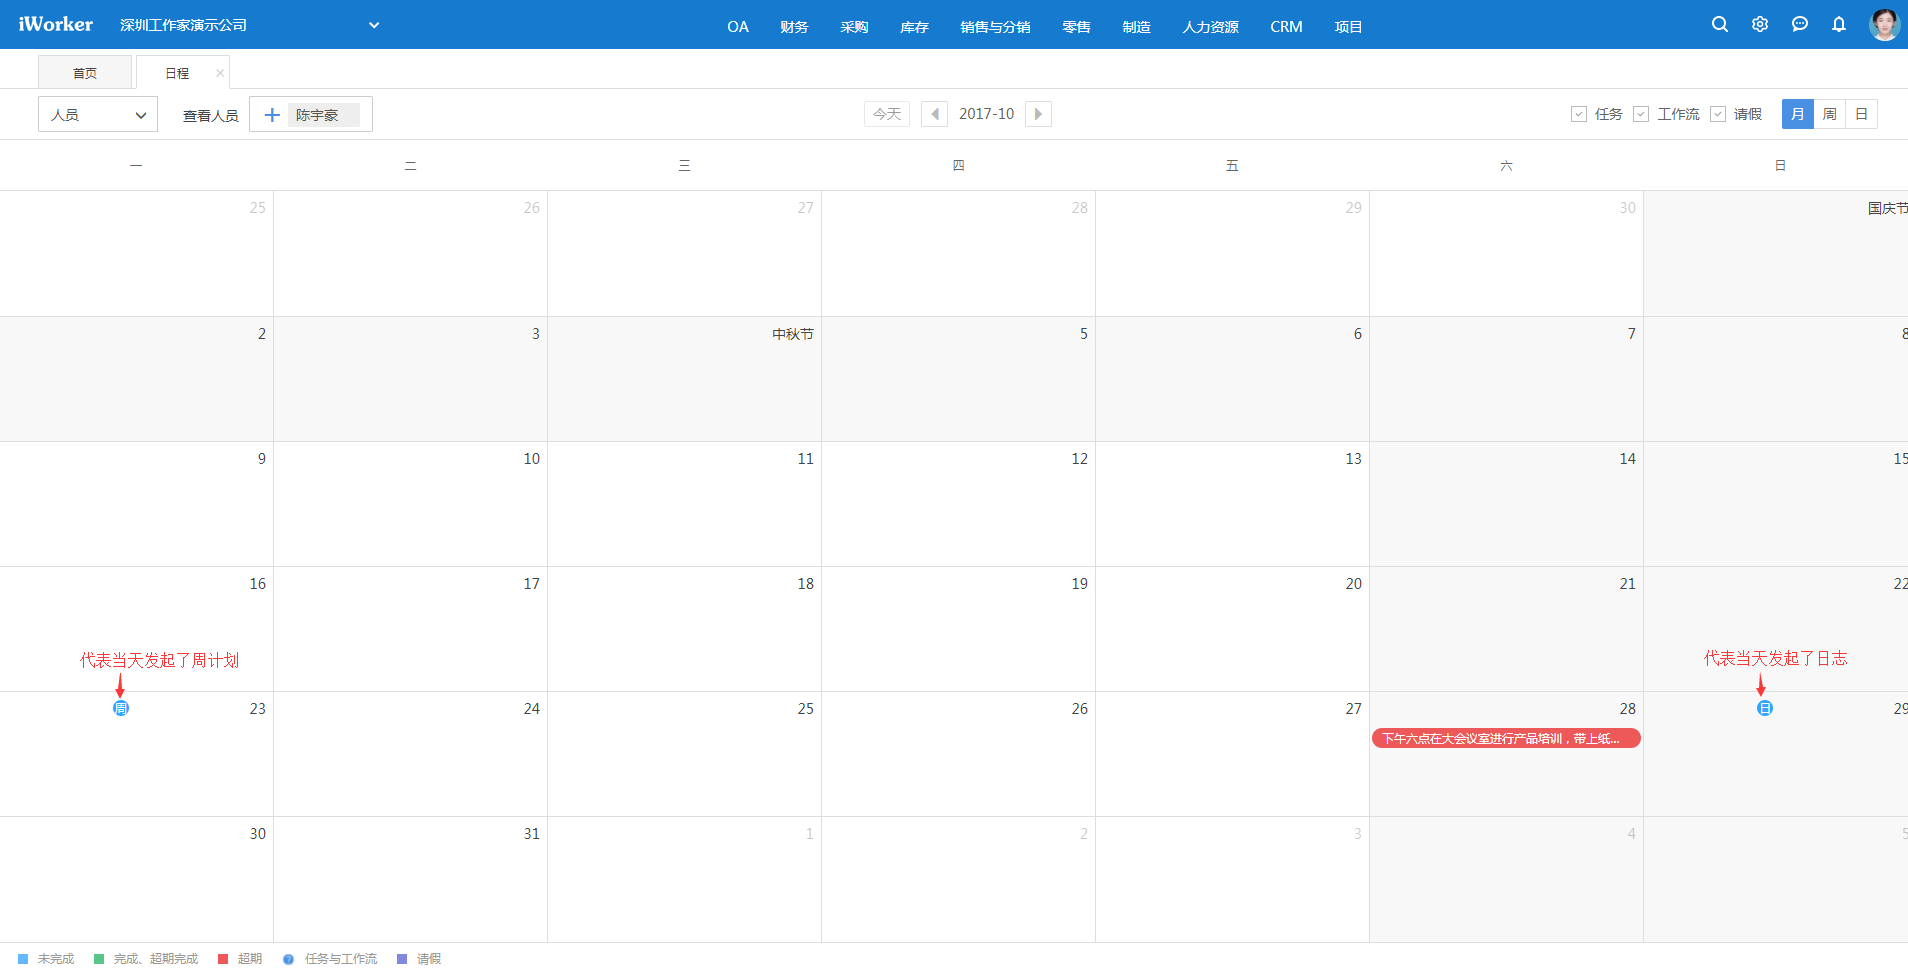Viewport: 1908px width, 968px height.
Task: Click the 今天 button
Action: tap(887, 114)
